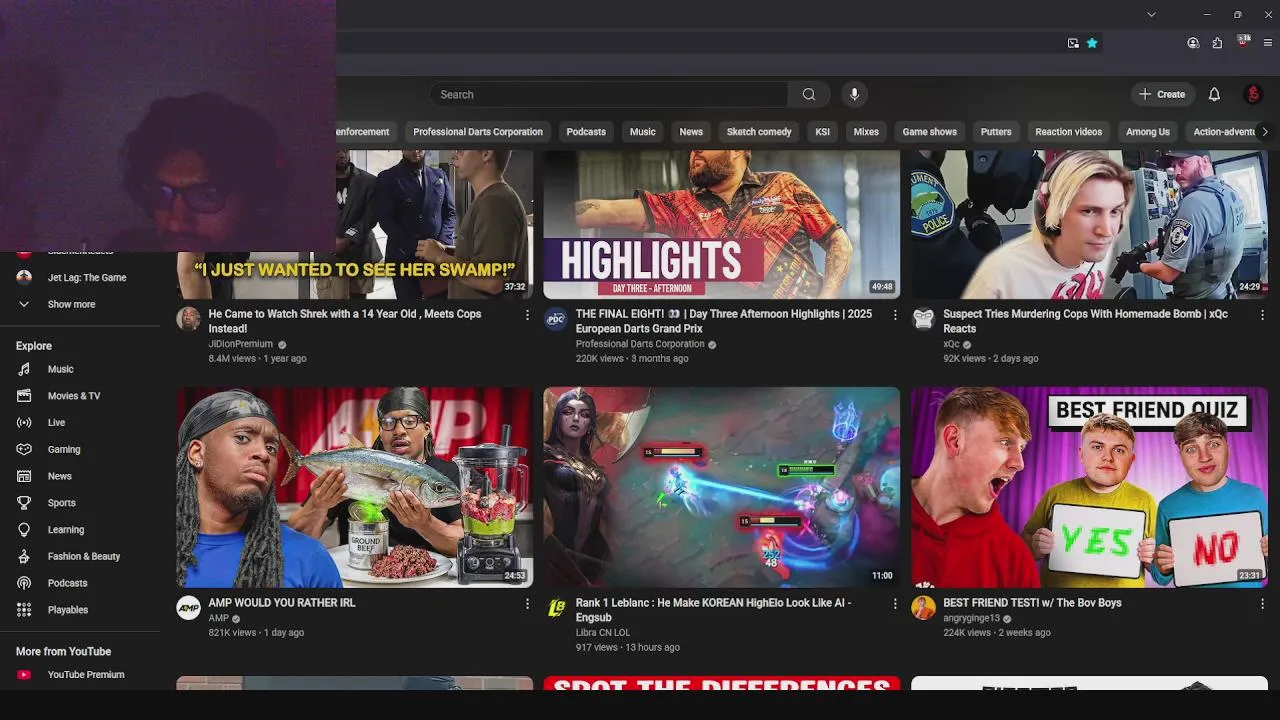The width and height of the screenshot is (1280, 720).
Task: Open more options for AMP Would You Rather
Action: [527, 604]
